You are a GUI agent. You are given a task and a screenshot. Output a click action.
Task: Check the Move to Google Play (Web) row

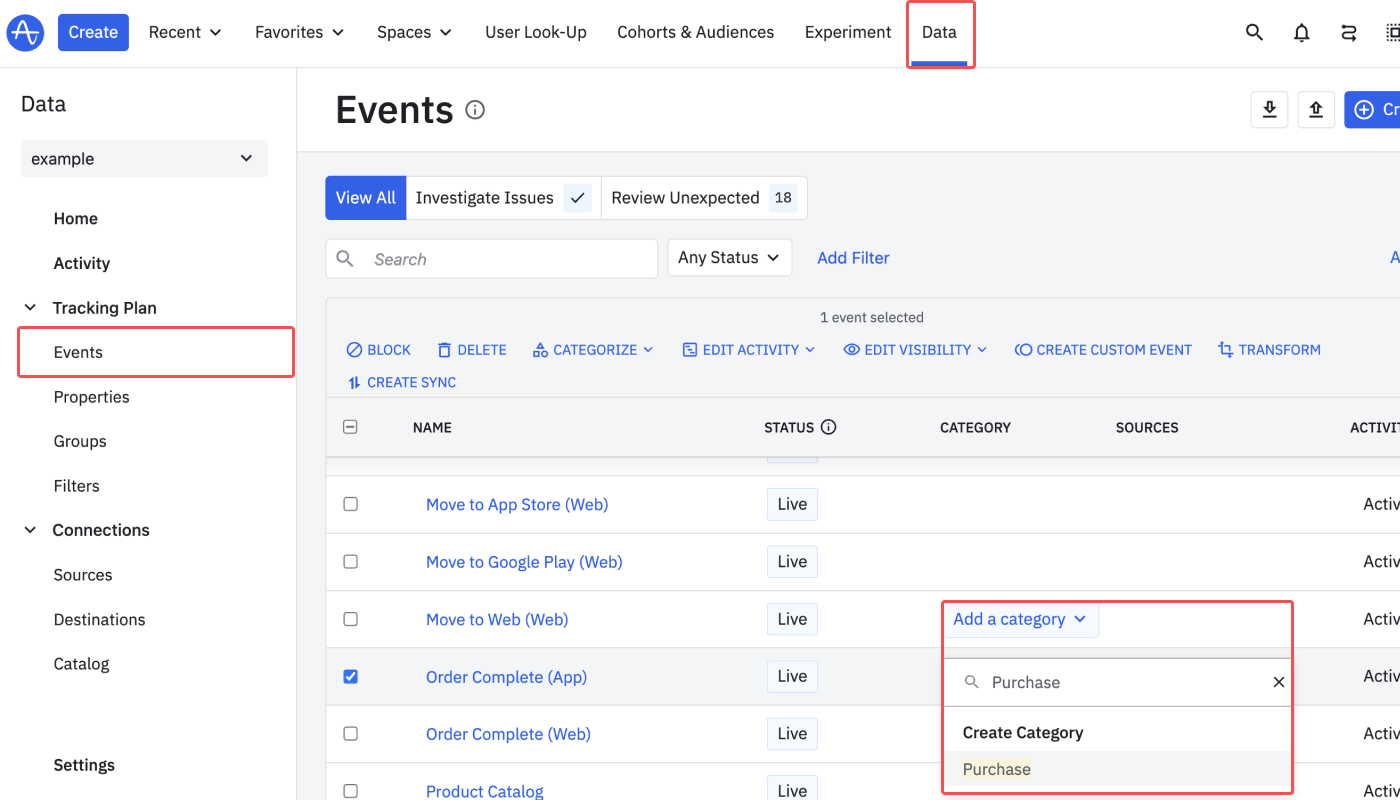click(350, 561)
